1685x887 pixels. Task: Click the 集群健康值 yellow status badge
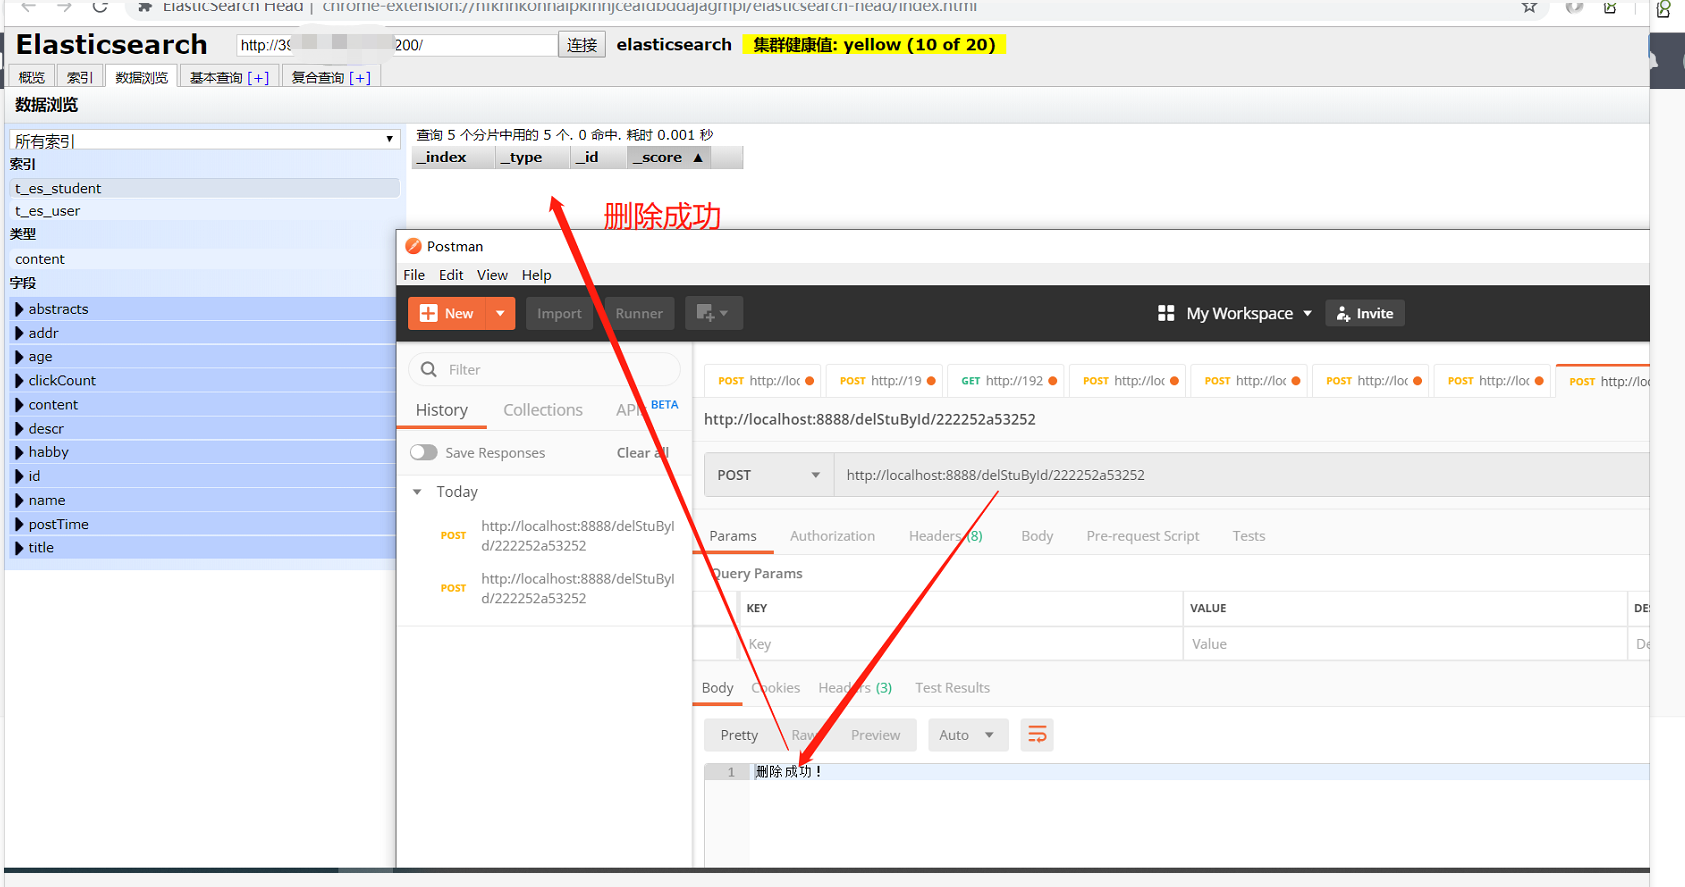pos(874,45)
